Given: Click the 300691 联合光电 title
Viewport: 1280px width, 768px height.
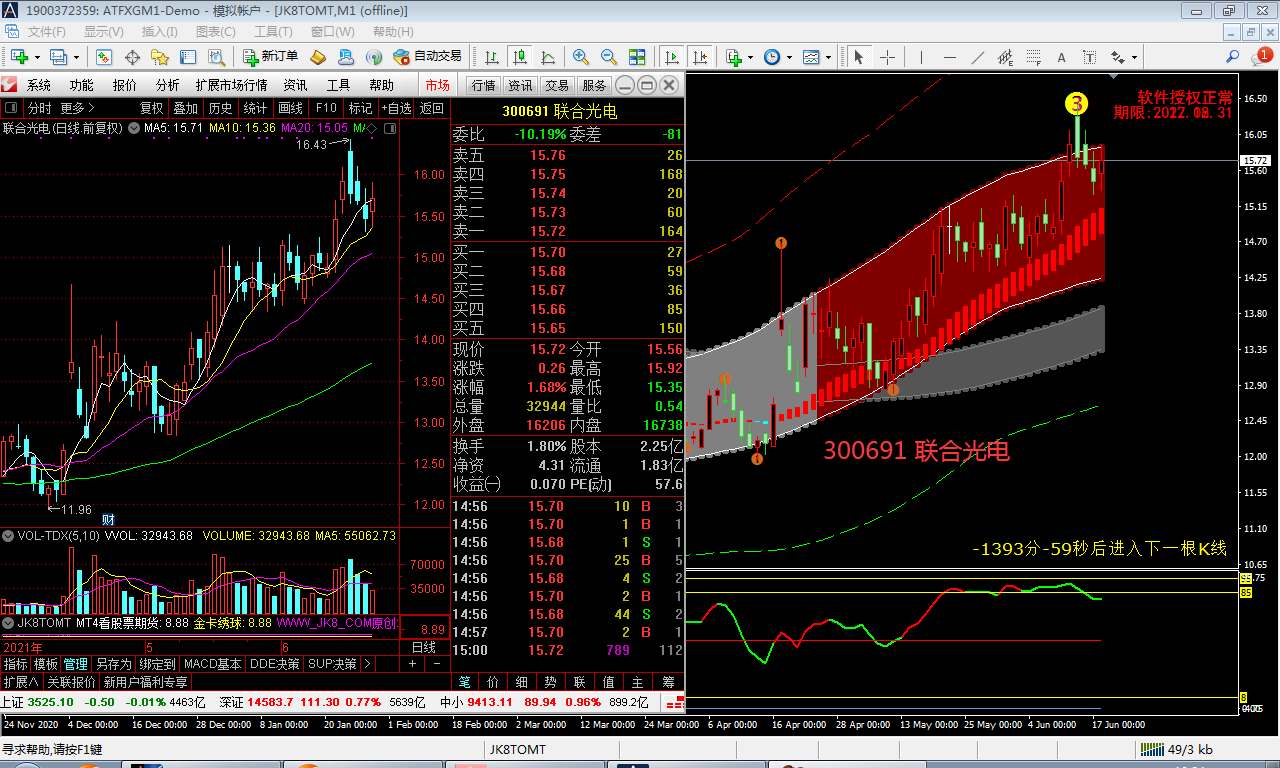Looking at the screenshot, I should point(559,112).
